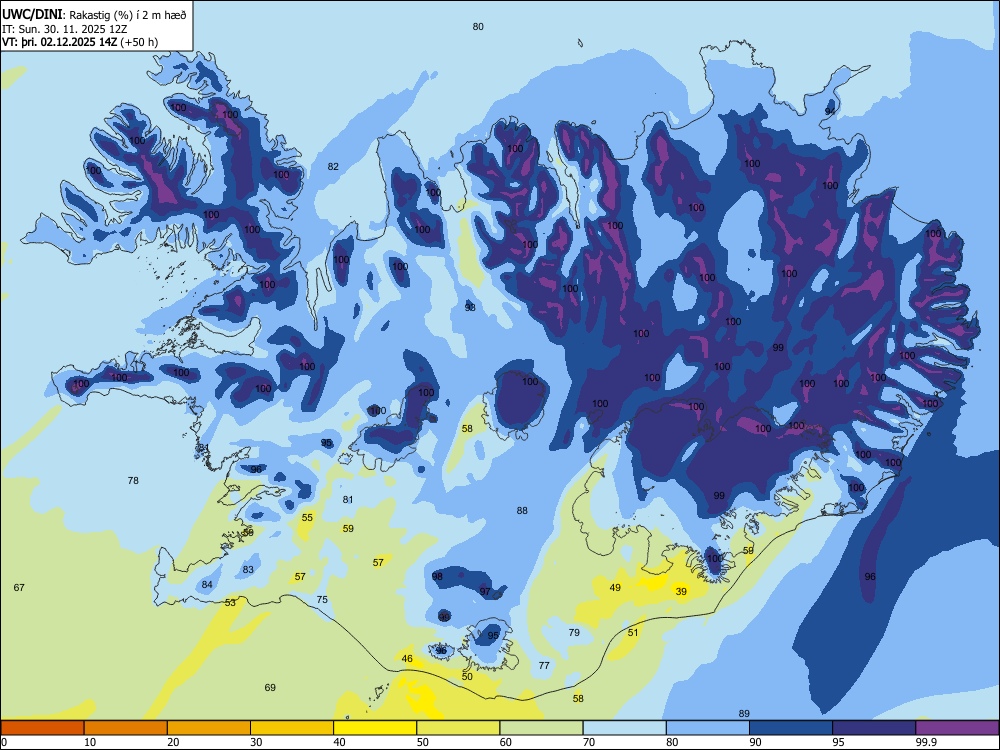Click the '89' humidity value on the map

point(744,714)
